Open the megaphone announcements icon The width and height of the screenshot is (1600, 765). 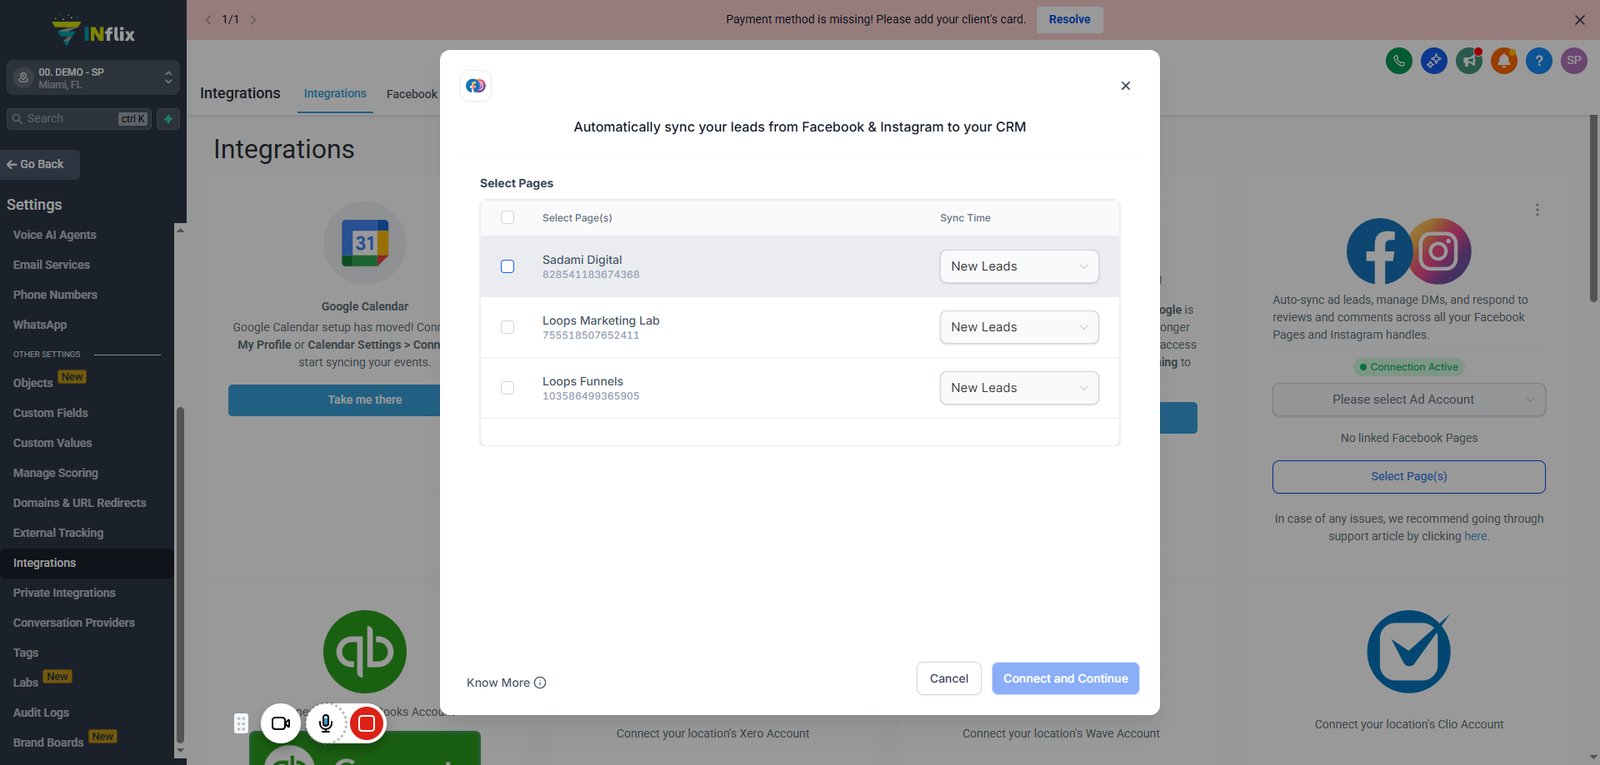click(x=1469, y=61)
